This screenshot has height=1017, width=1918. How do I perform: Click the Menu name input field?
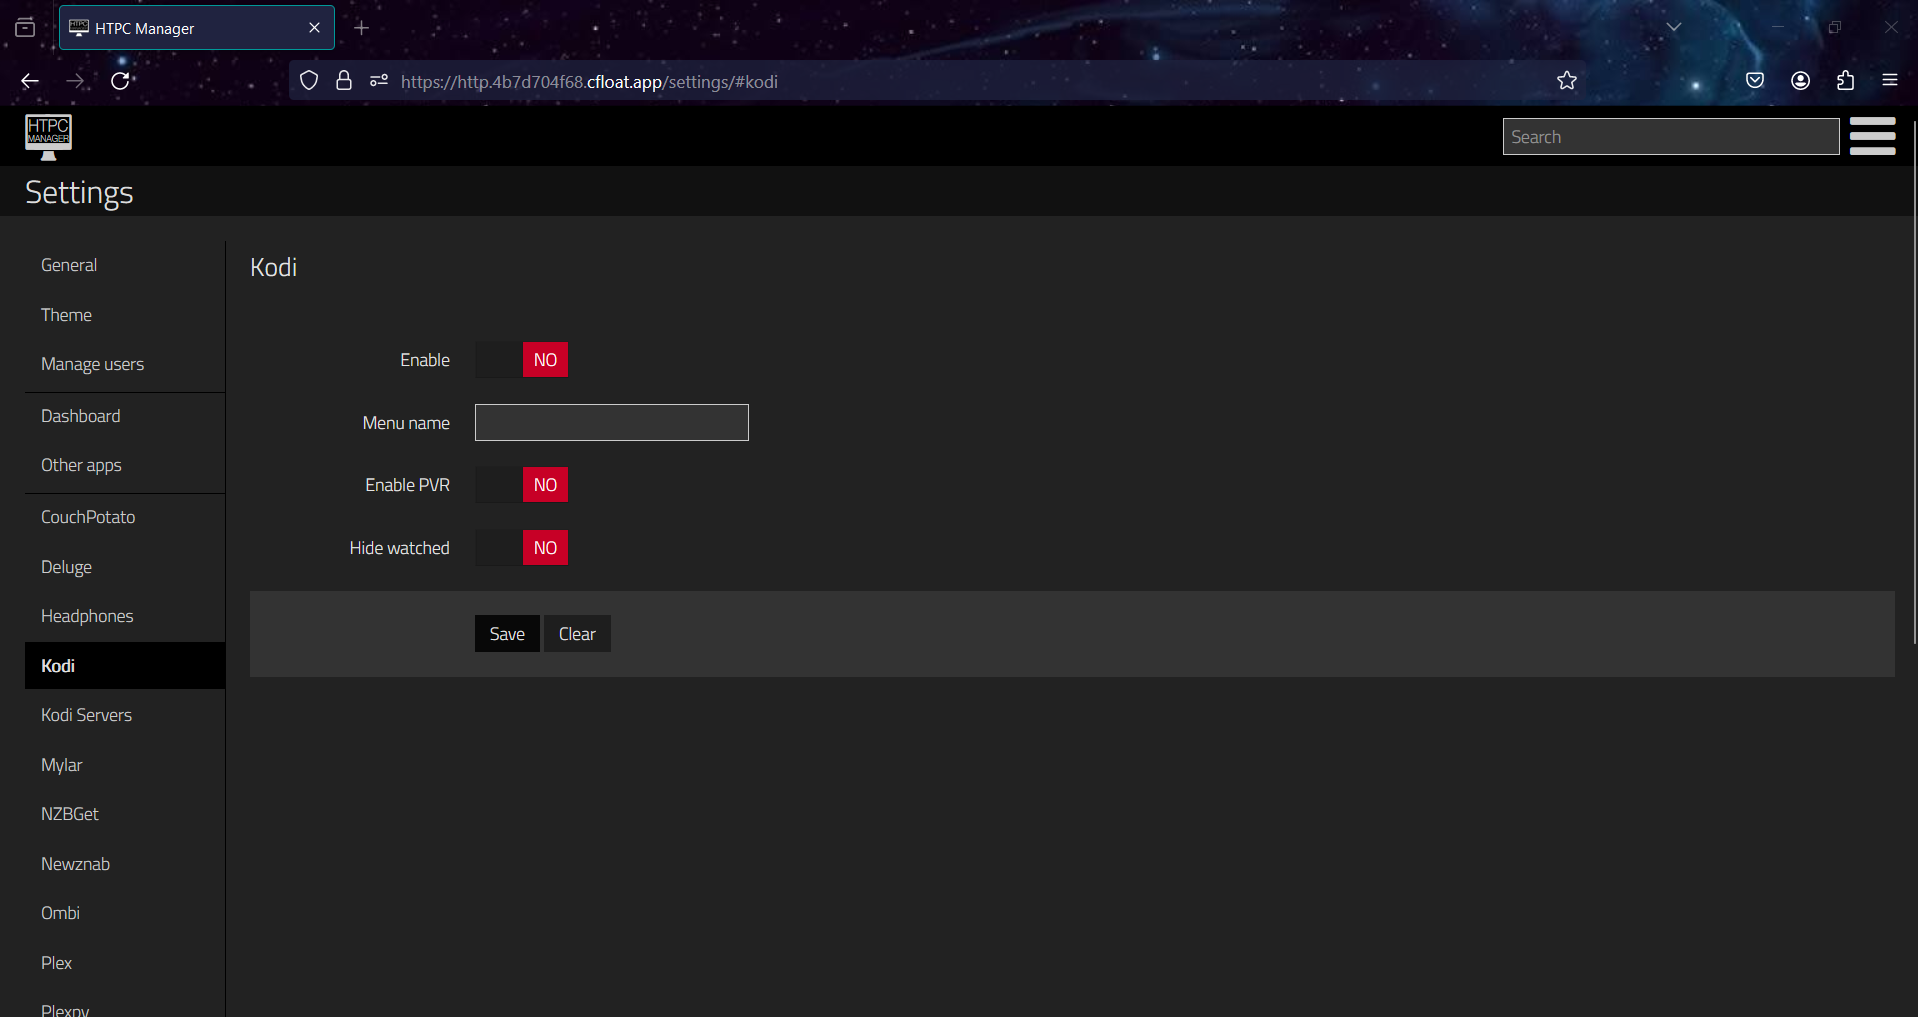pyautogui.click(x=612, y=423)
